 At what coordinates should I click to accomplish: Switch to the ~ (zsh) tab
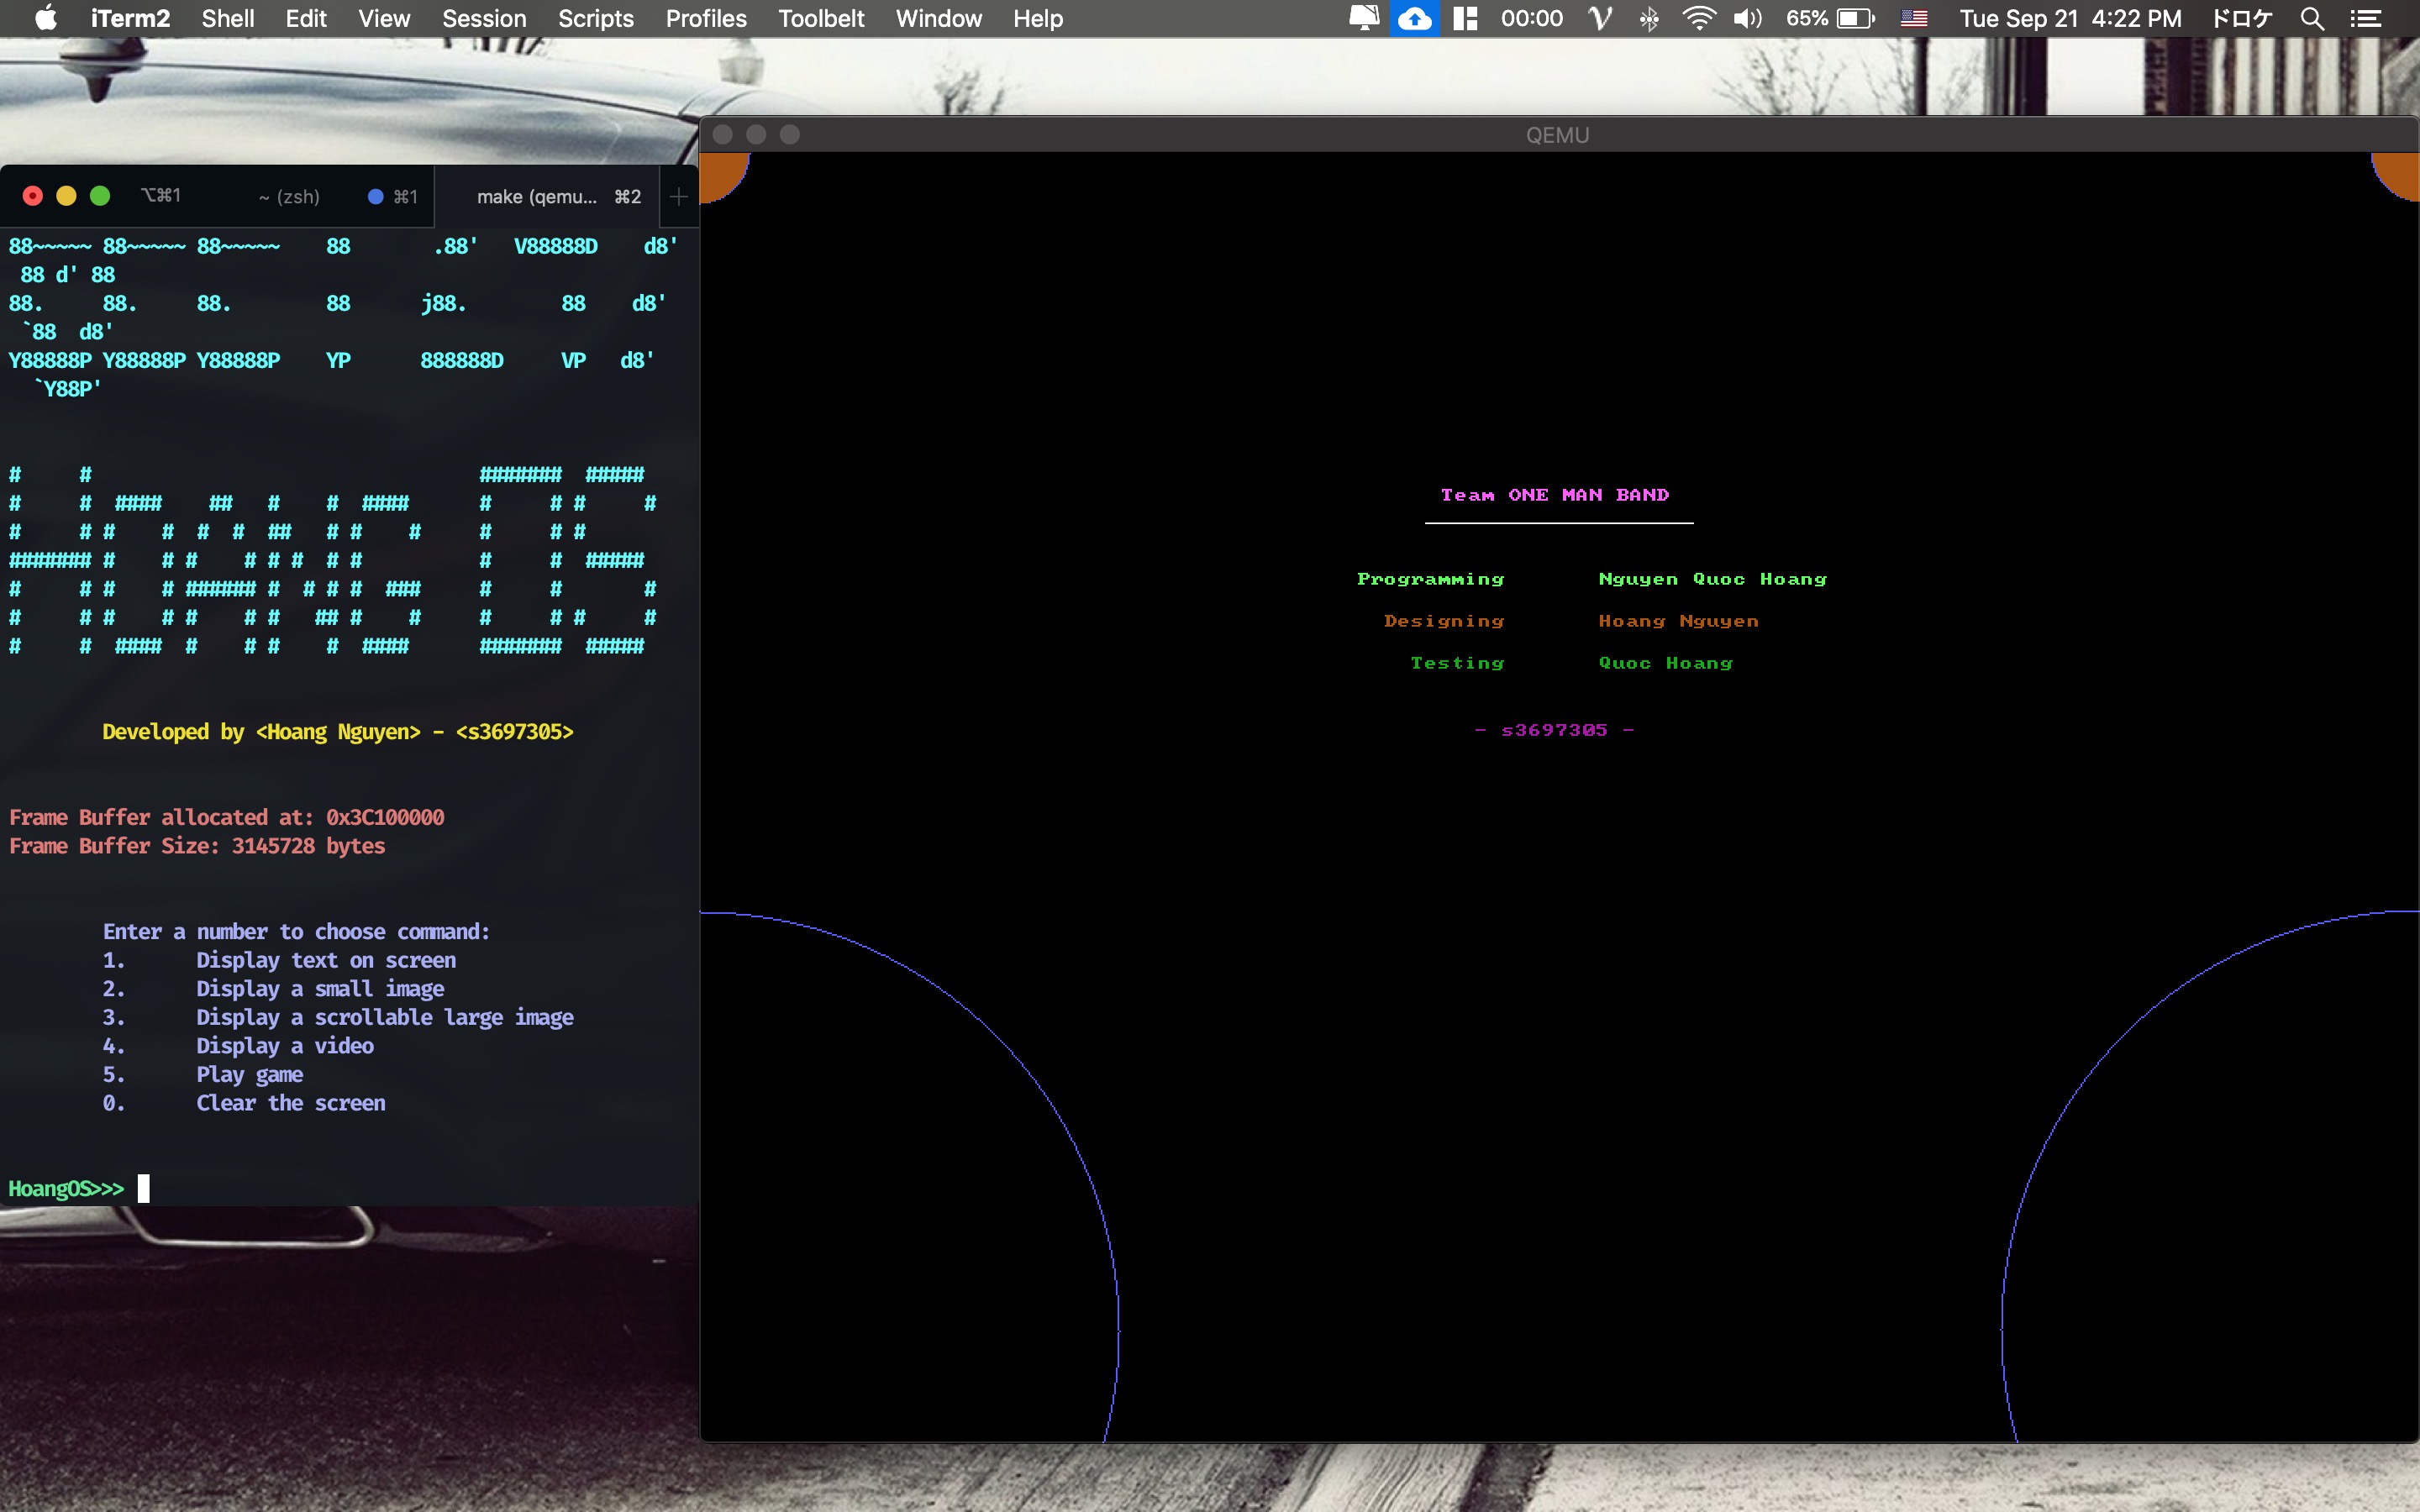290,197
